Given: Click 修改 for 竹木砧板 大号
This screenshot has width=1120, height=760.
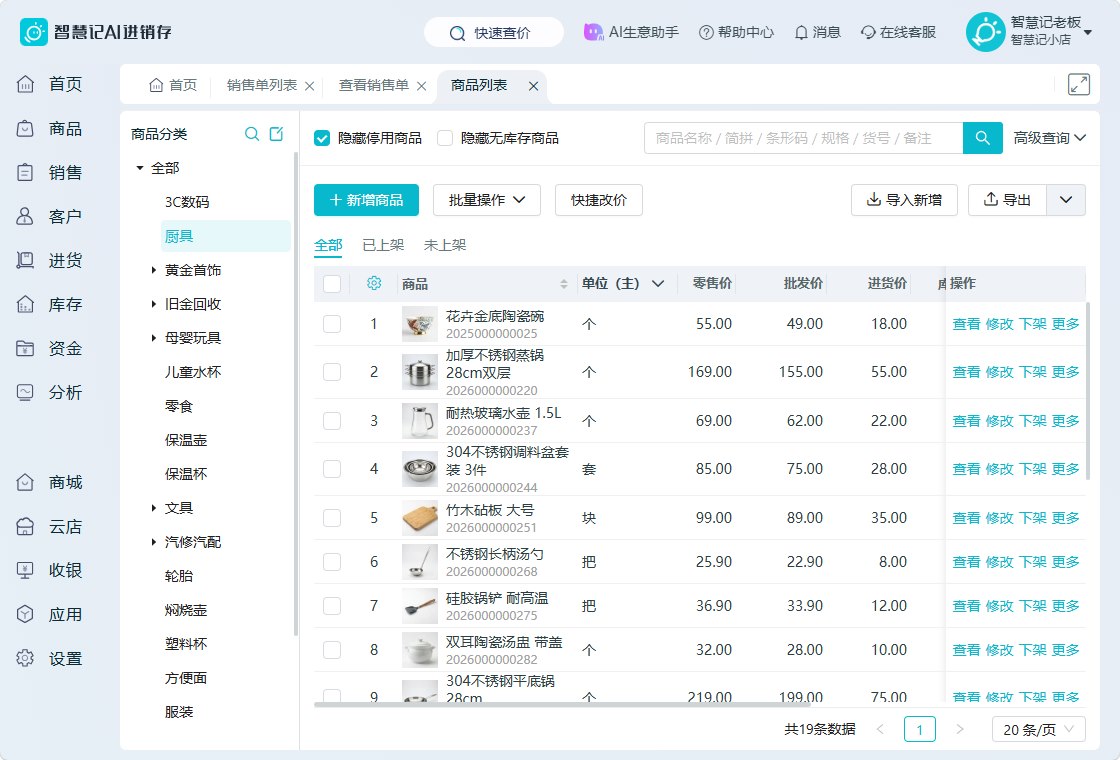Looking at the screenshot, I should click(x=999, y=518).
